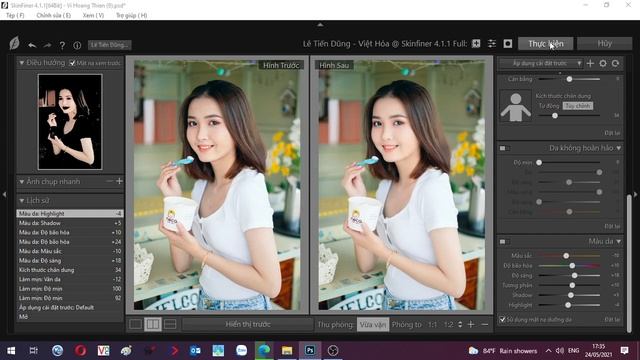Collapse the Ảnh chụp nhanh panel

point(22,182)
